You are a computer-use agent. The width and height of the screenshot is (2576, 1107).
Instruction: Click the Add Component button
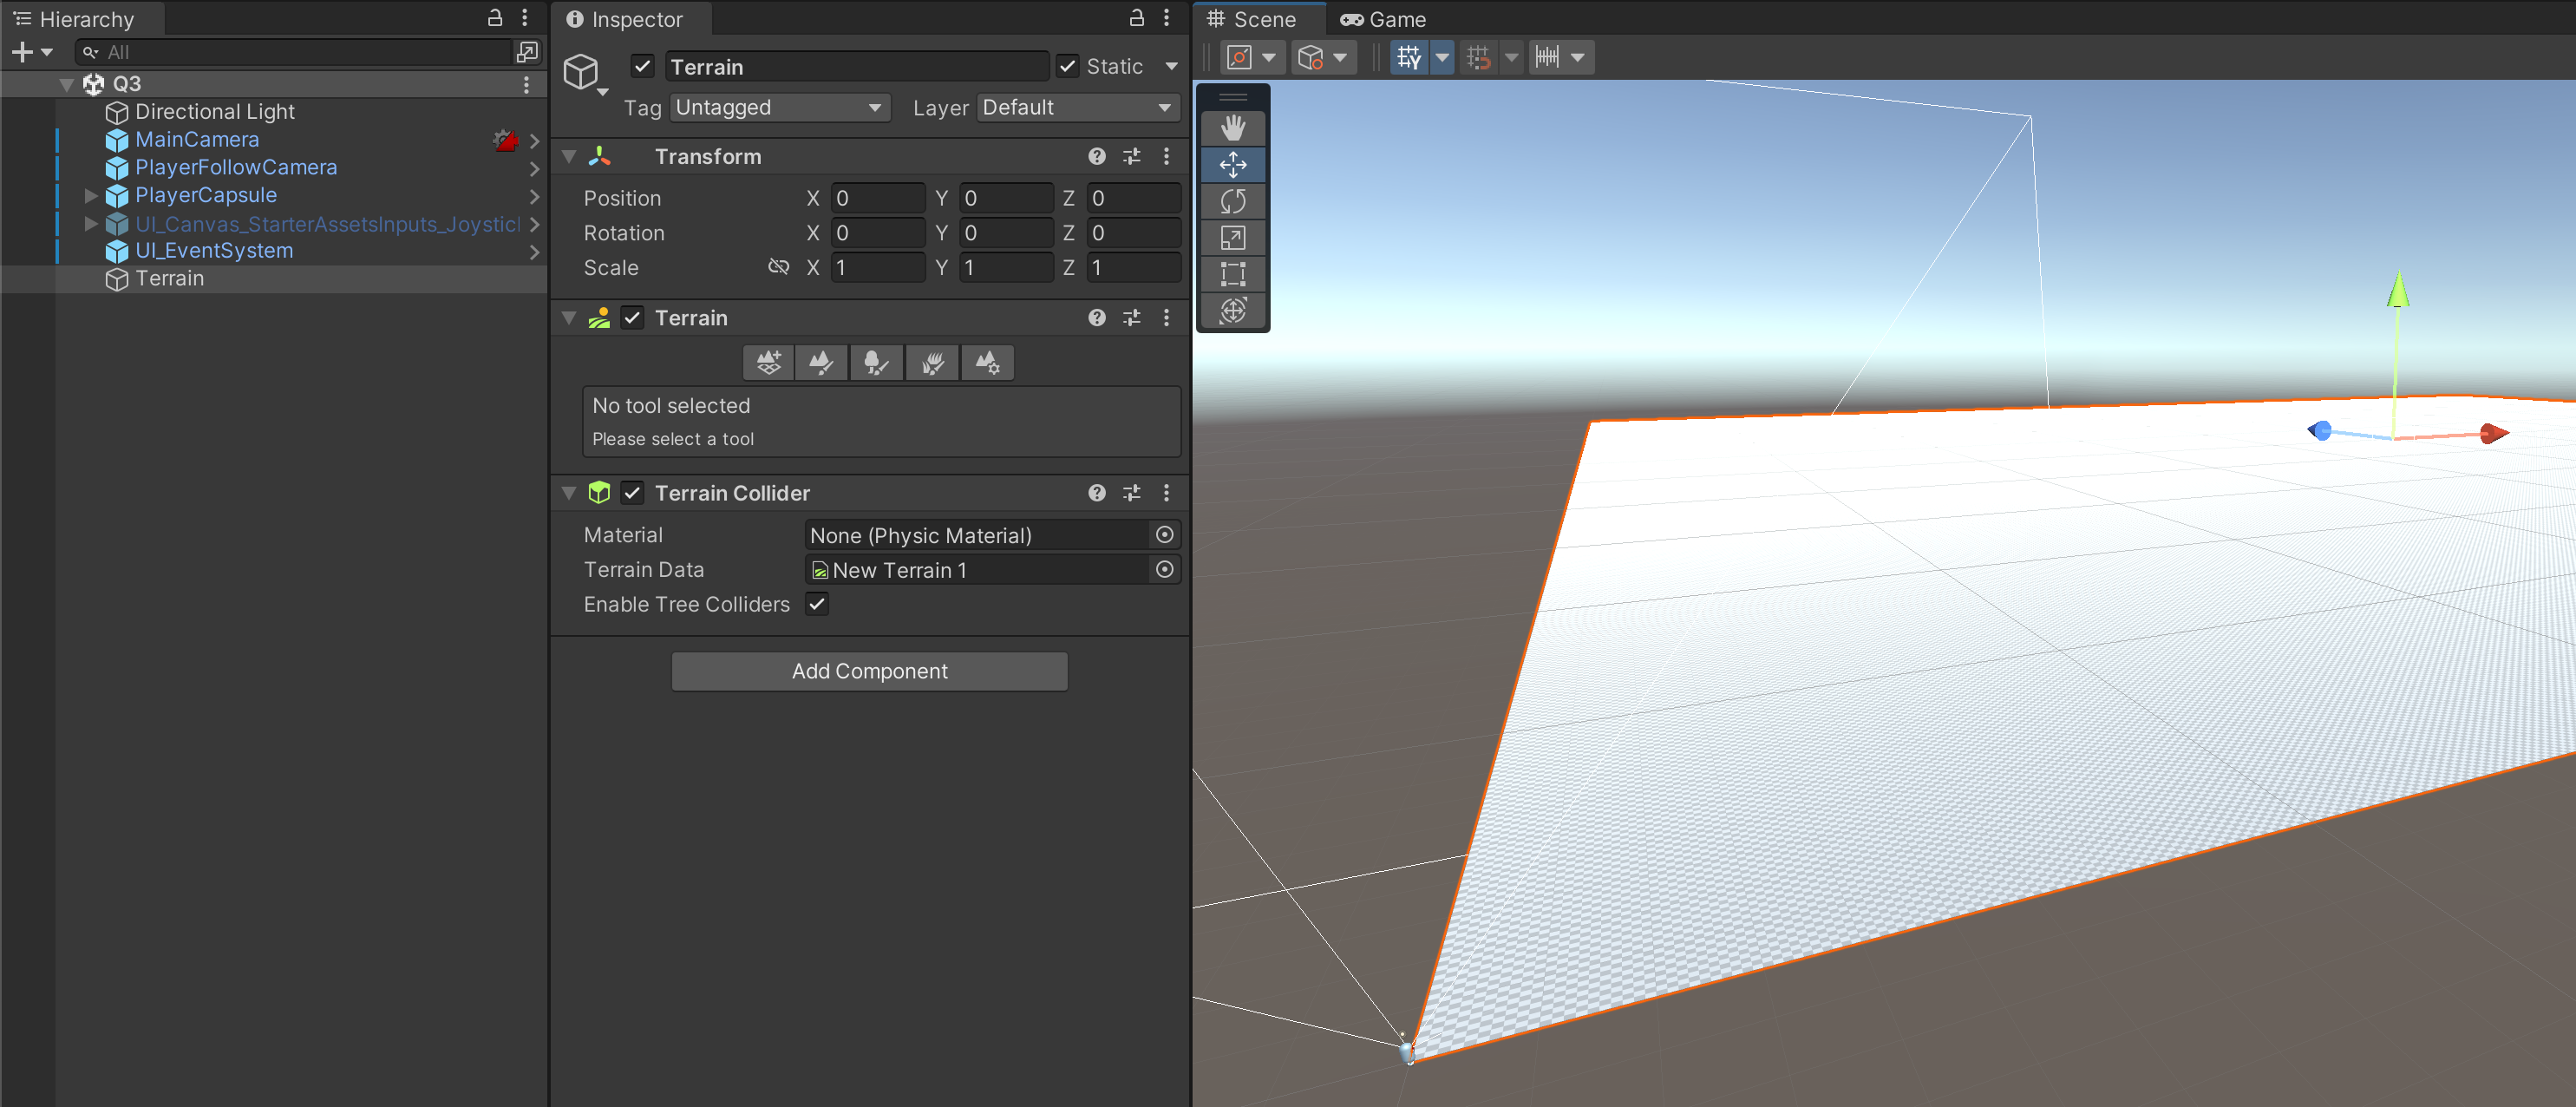pyautogui.click(x=868, y=671)
